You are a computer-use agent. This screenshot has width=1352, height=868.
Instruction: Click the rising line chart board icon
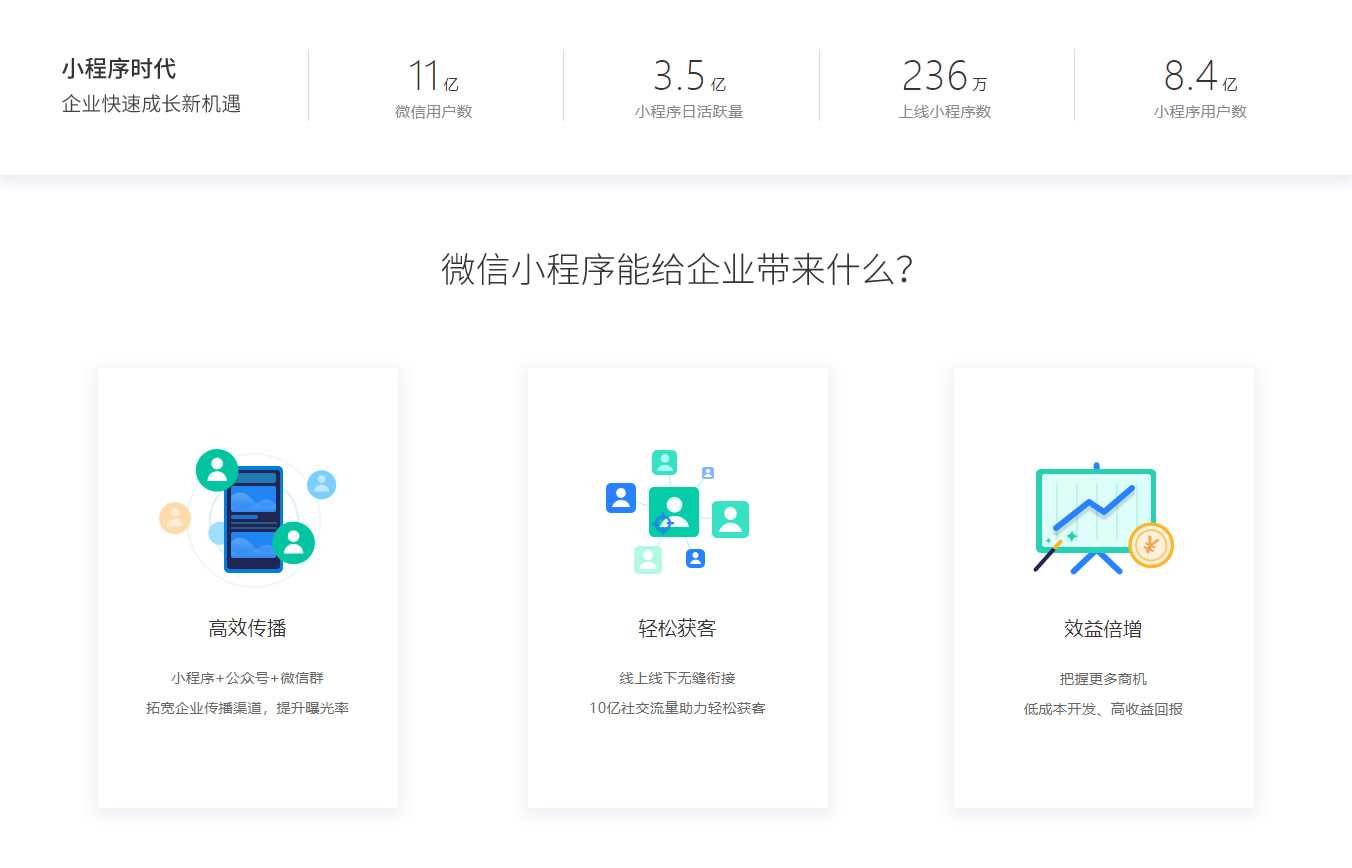click(1095, 510)
